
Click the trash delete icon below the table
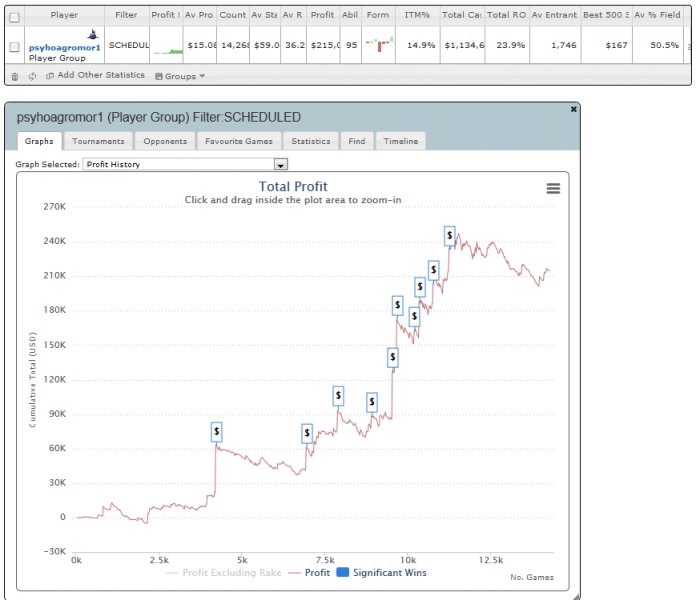pos(14,76)
